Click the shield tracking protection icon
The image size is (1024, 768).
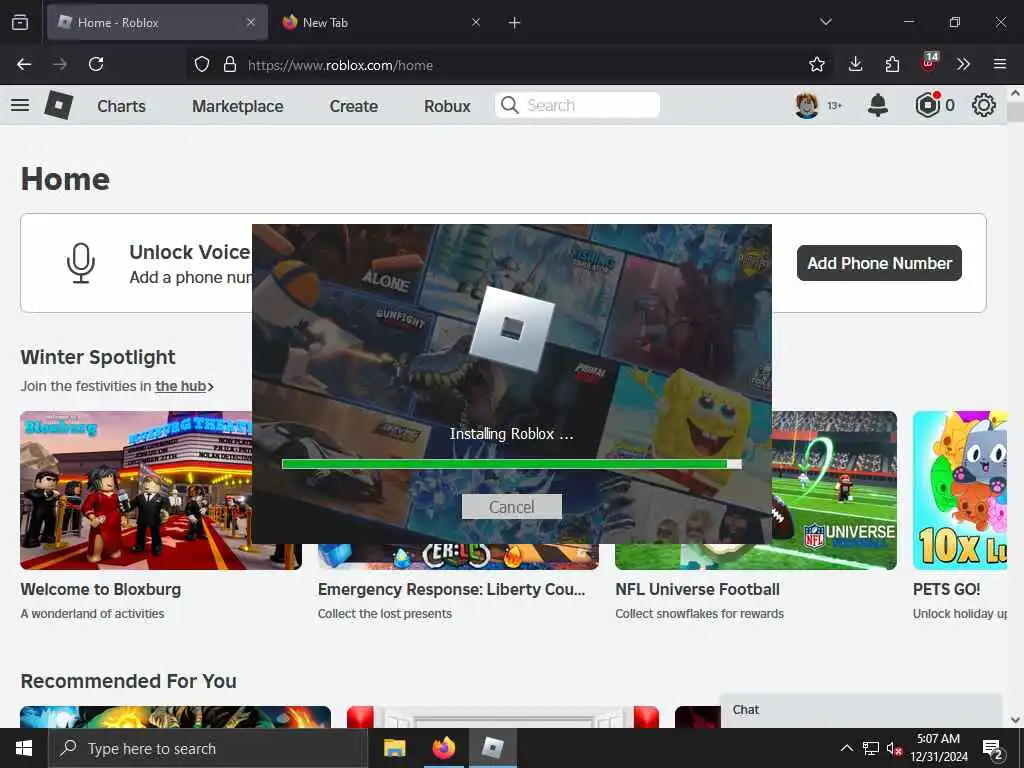pyautogui.click(x=202, y=64)
